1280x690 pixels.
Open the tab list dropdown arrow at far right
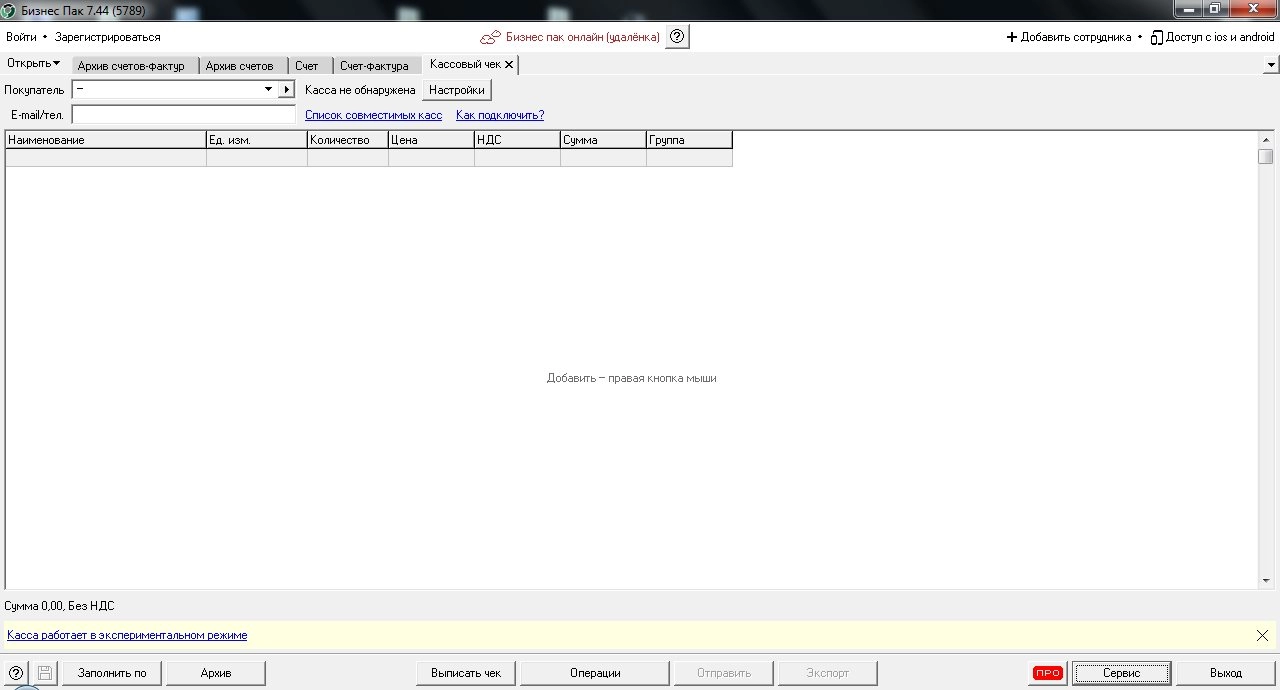1270,64
